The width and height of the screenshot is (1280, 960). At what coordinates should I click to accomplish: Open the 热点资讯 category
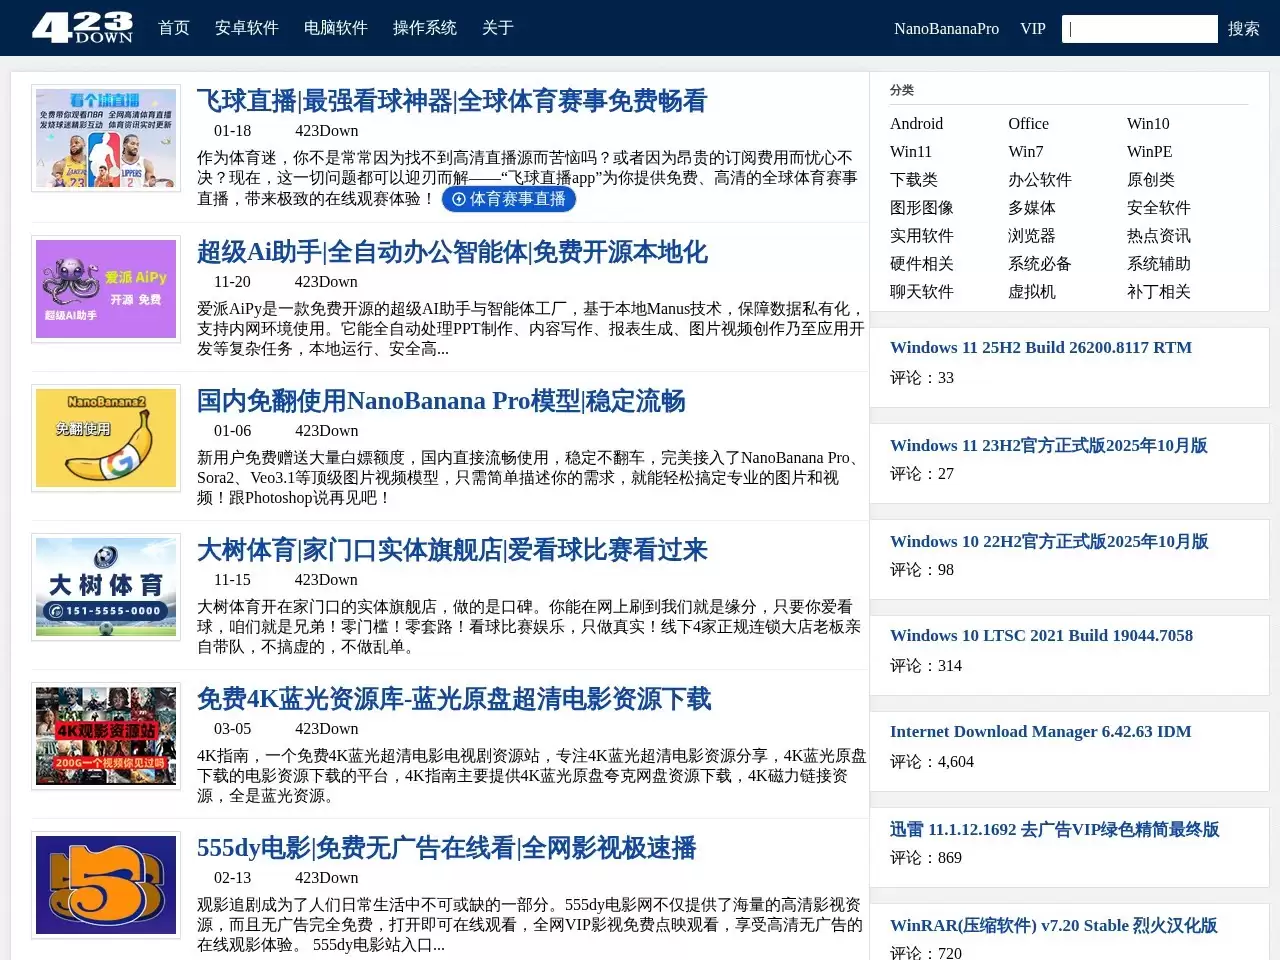pyautogui.click(x=1159, y=236)
